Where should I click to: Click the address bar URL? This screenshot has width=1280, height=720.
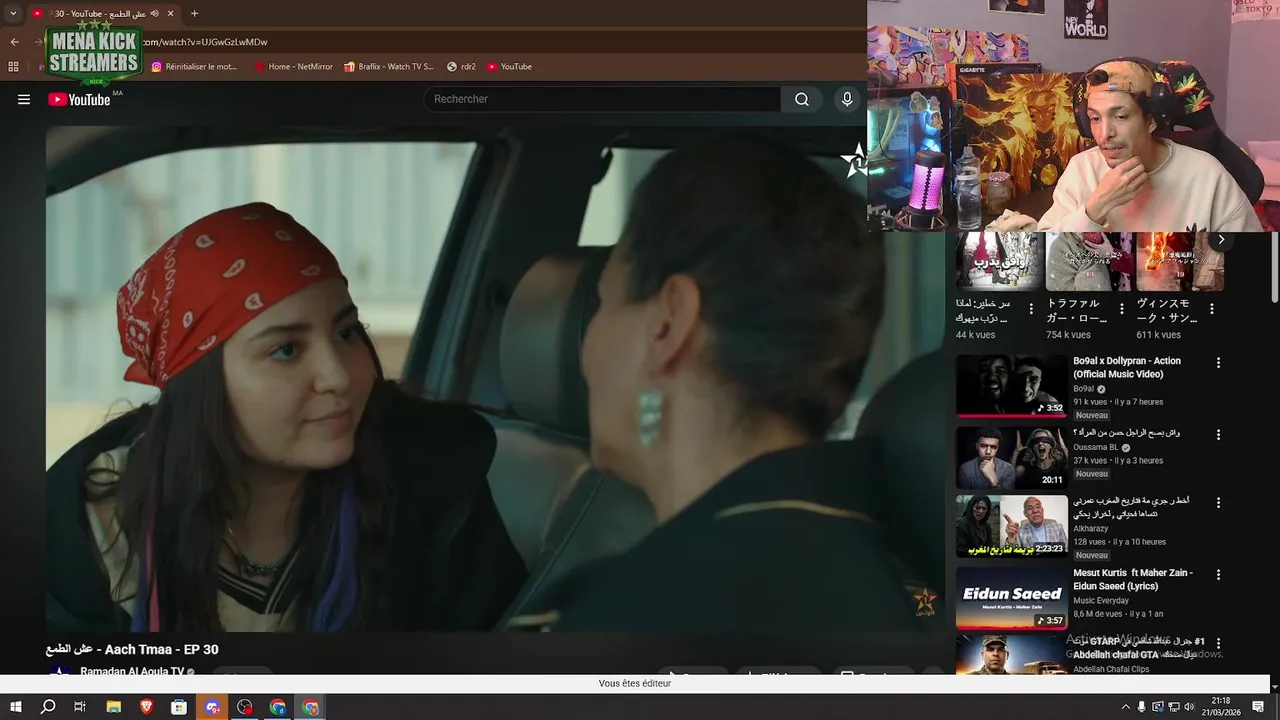point(205,42)
